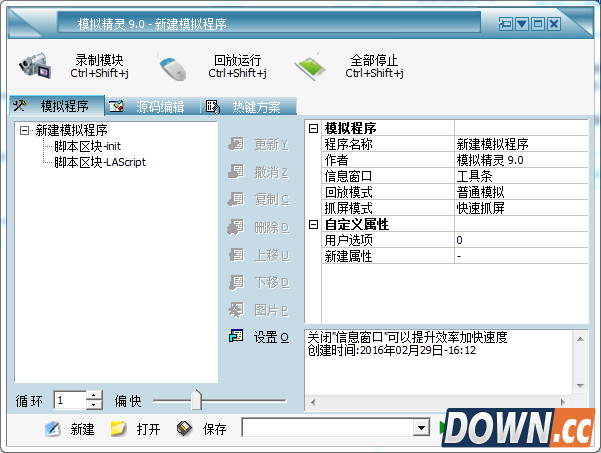The height and width of the screenshot is (453, 601).
Task: Click the 删除 D icon
Action: [236, 227]
